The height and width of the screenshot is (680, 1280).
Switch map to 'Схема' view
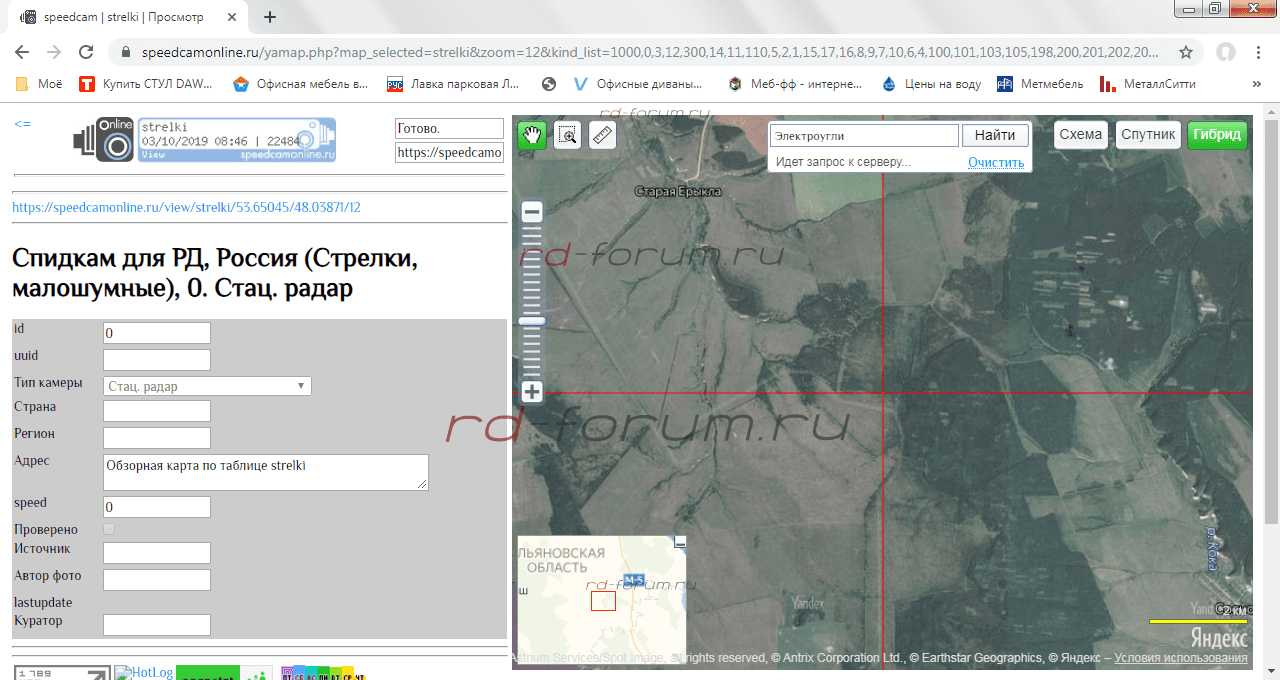(1081, 135)
